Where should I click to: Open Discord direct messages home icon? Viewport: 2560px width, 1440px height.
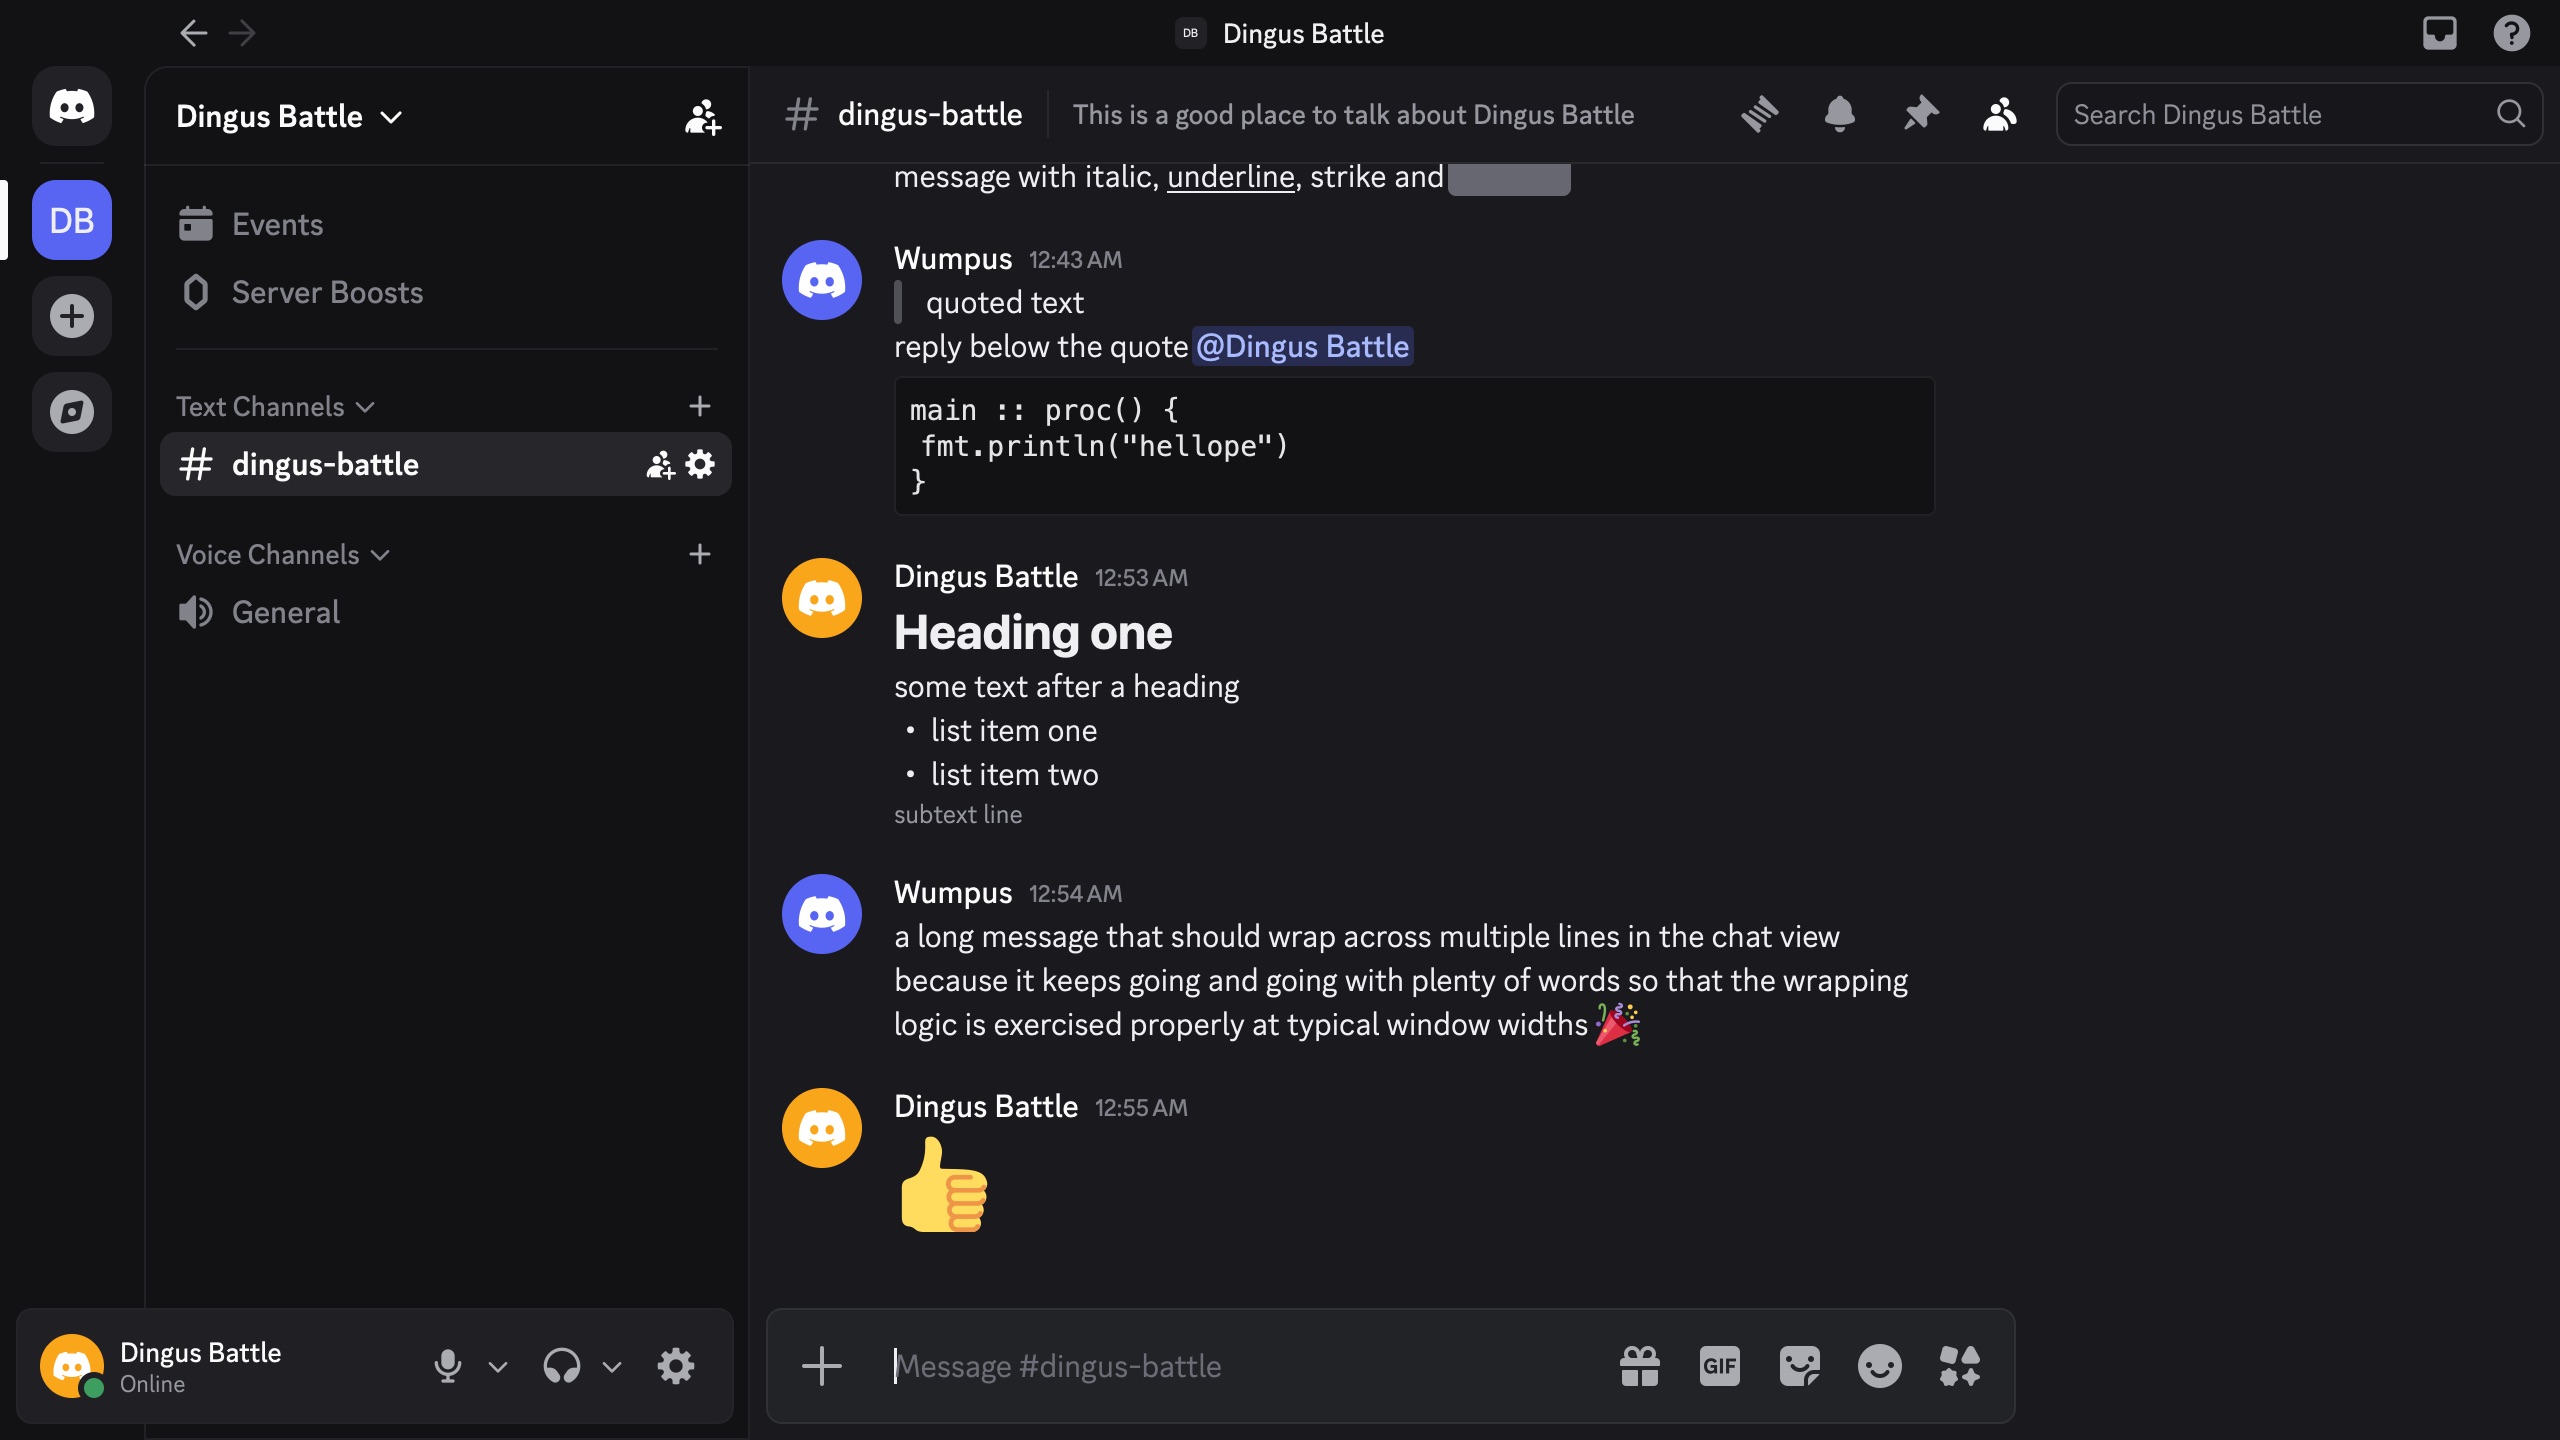[72, 106]
